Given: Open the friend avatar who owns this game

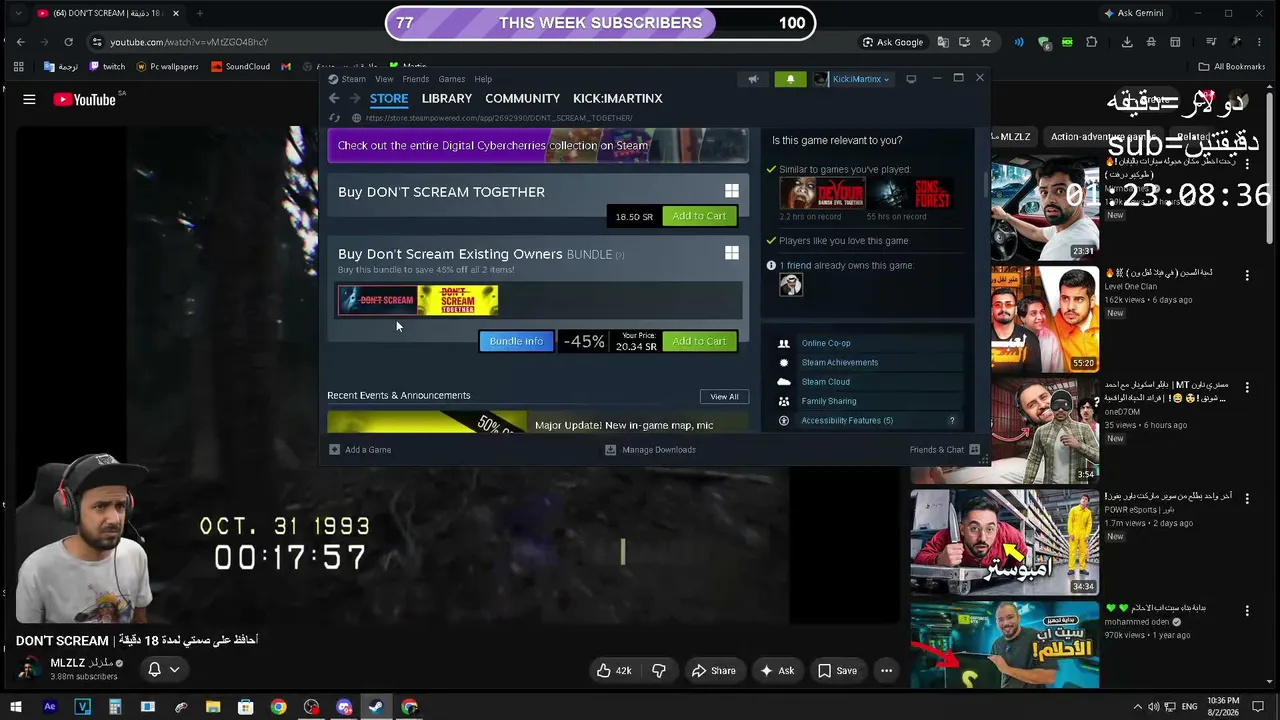Looking at the screenshot, I should (791, 285).
